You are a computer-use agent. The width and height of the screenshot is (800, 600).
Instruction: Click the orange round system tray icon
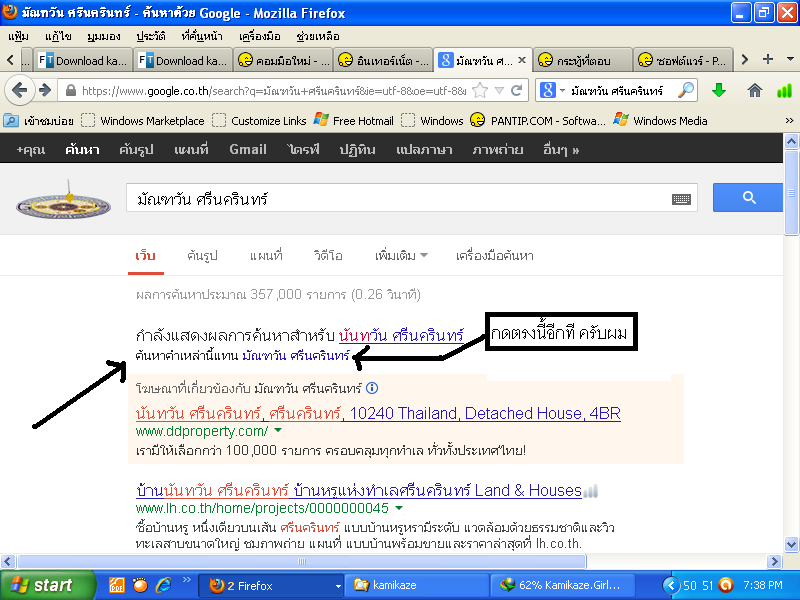(x=726, y=585)
